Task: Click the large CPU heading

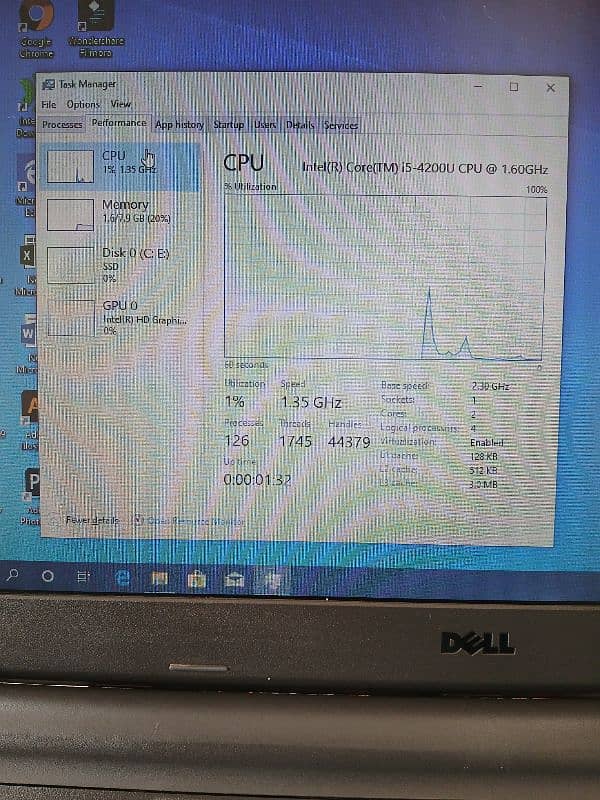Action: [x=244, y=163]
